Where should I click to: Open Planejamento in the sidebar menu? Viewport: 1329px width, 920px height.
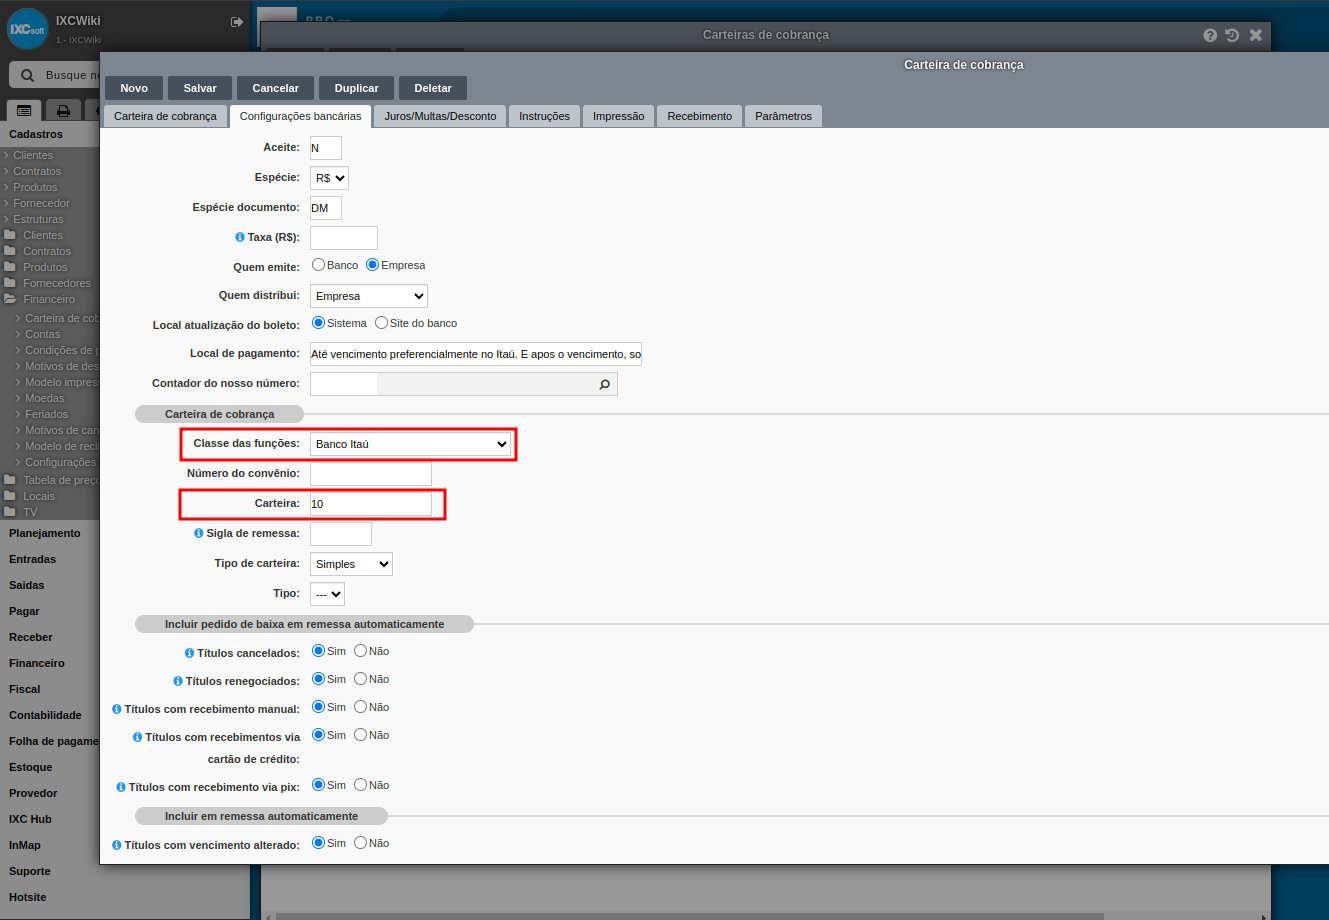[x=45, y=533]
